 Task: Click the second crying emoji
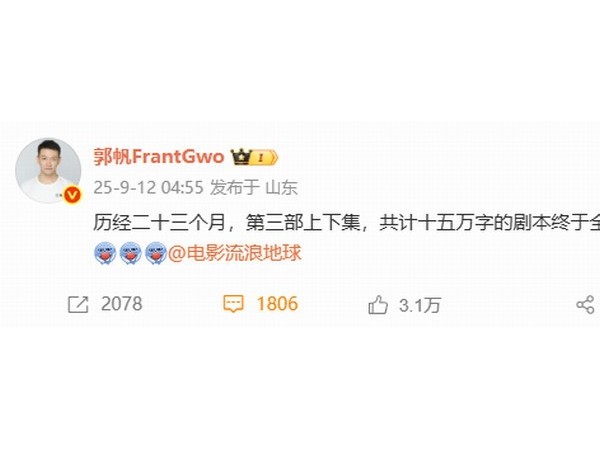tap(130, 253)
